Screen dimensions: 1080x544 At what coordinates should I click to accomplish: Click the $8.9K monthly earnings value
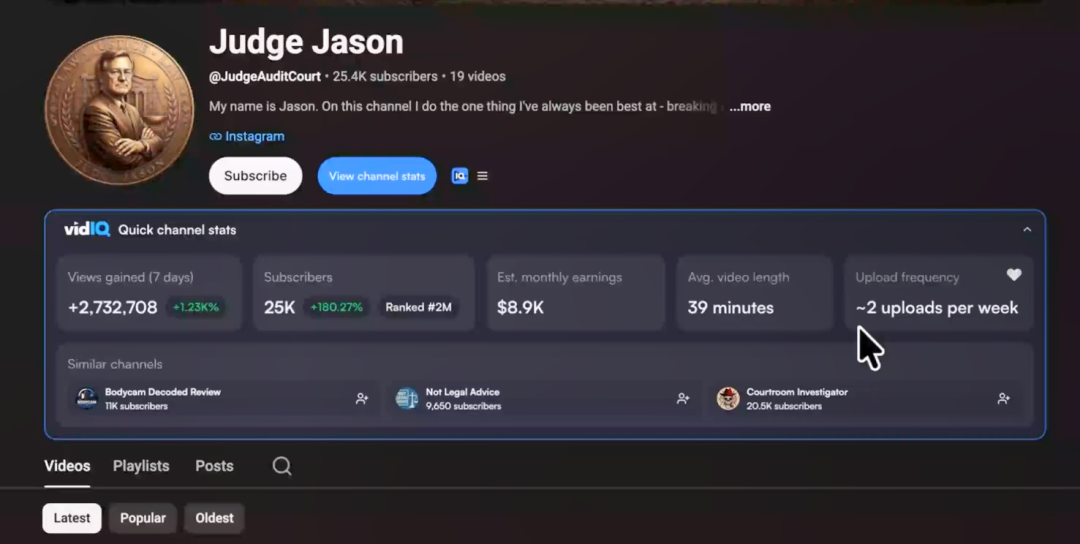[x=520, y=307]
